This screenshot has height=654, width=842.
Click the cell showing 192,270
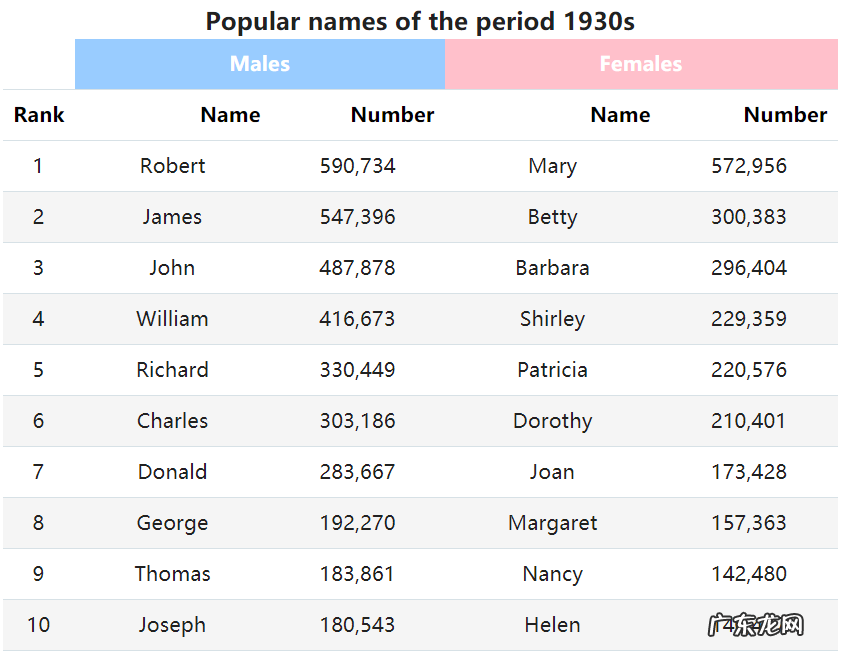tap(358, 523)
